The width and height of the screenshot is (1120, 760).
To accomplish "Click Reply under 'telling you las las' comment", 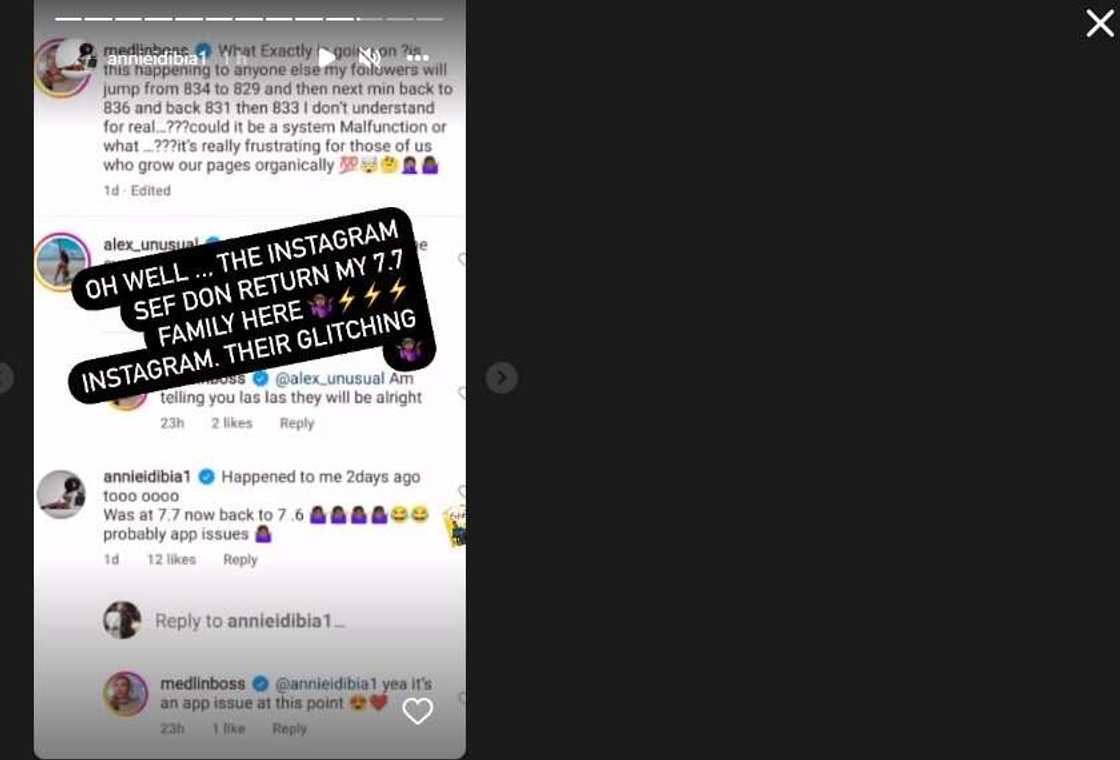I will click(296, 423).
